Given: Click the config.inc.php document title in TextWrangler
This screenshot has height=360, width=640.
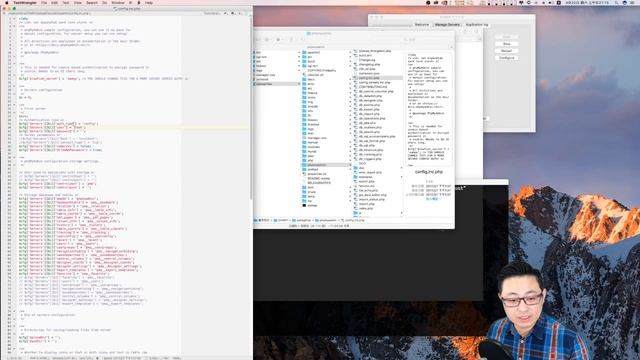Looking at the screenshot, I should point(129,9).
